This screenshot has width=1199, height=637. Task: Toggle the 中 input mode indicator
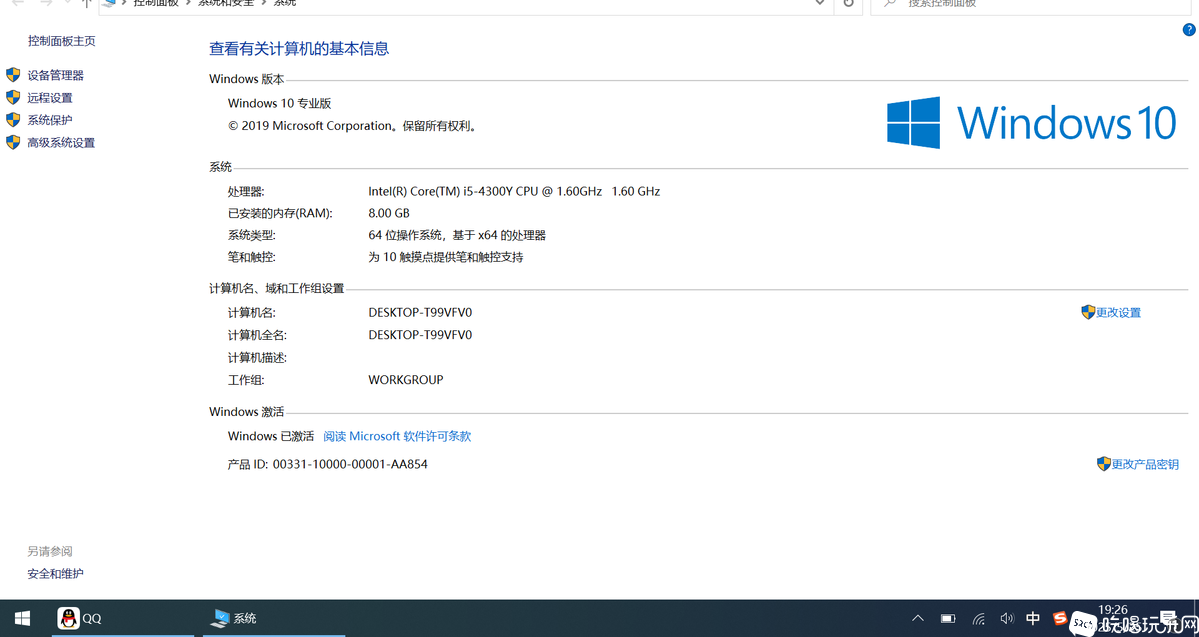tap(1033, 618)
